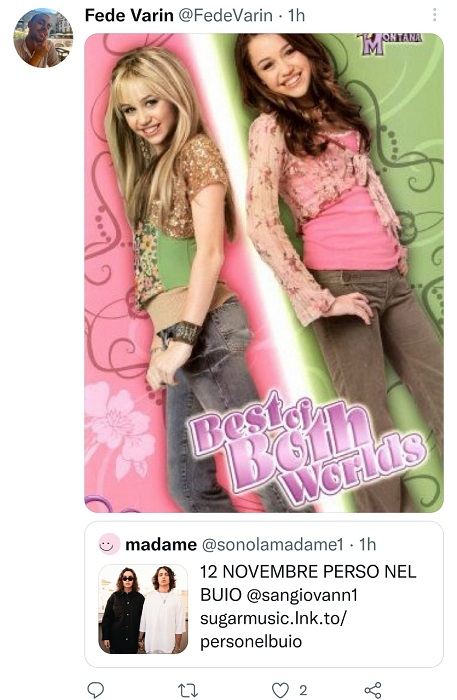Viewport: 457px width, 700px height.
Task: Click madame's smiley avatar icon
Action: 109,544
